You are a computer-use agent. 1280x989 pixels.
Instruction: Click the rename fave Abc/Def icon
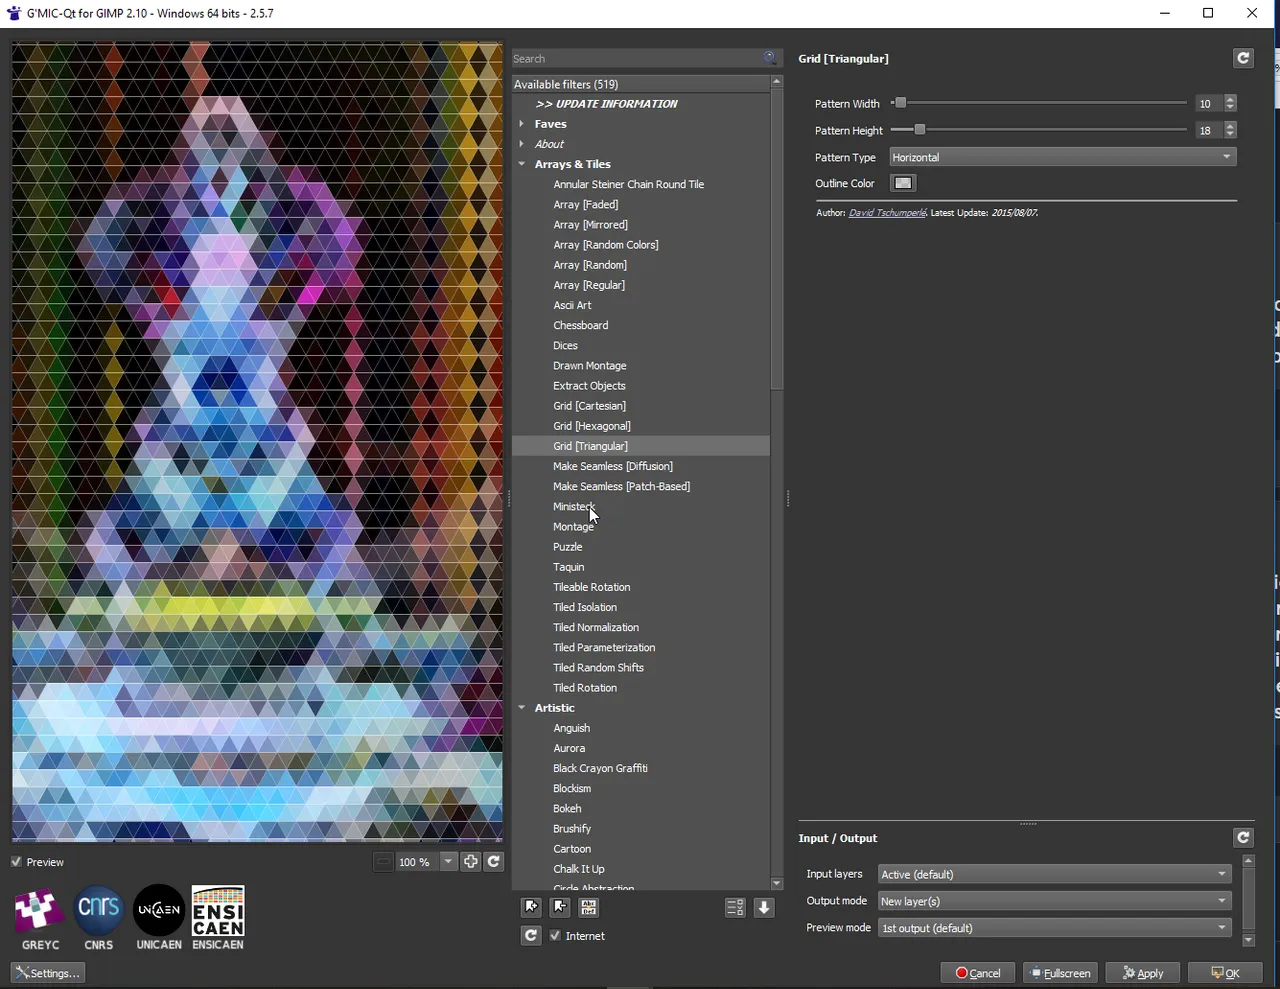(x=589, y=907)
